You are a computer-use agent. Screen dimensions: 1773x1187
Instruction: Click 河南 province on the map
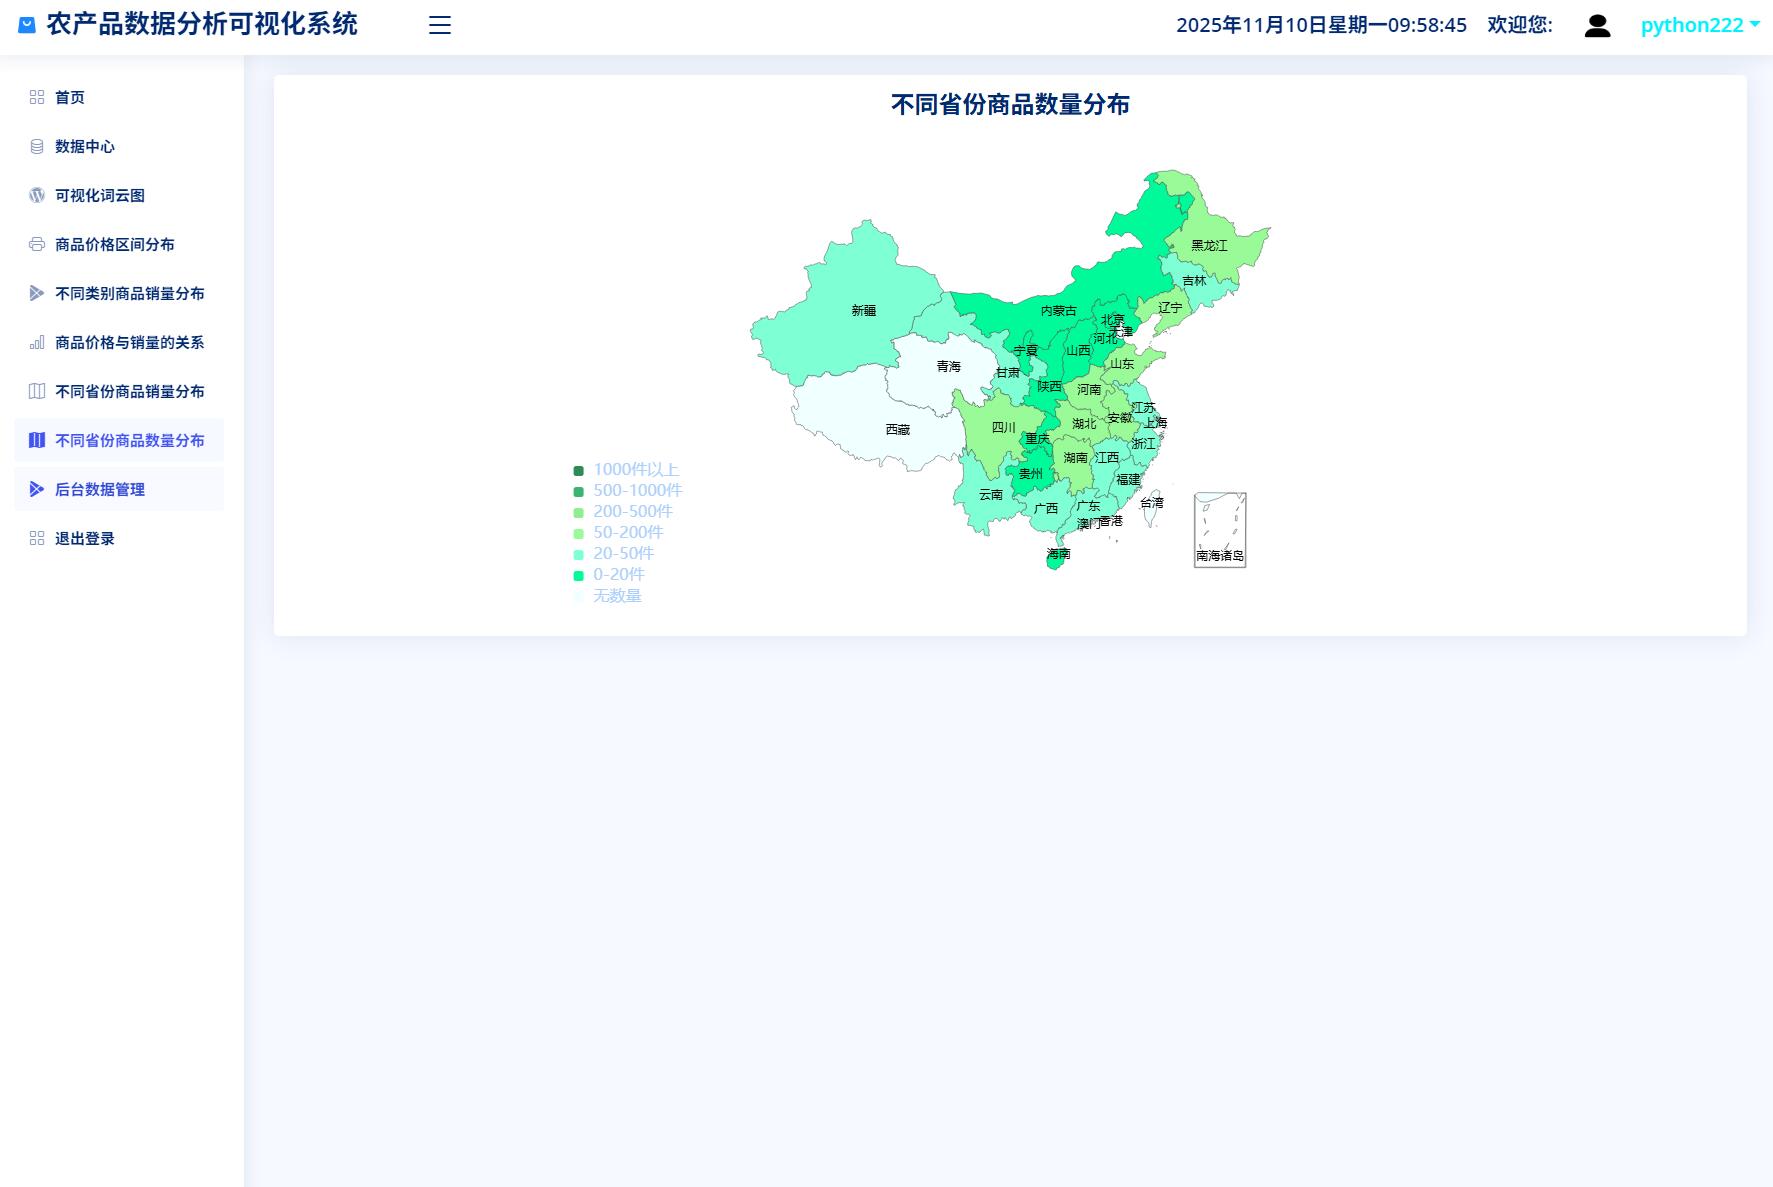point(1088,389)
